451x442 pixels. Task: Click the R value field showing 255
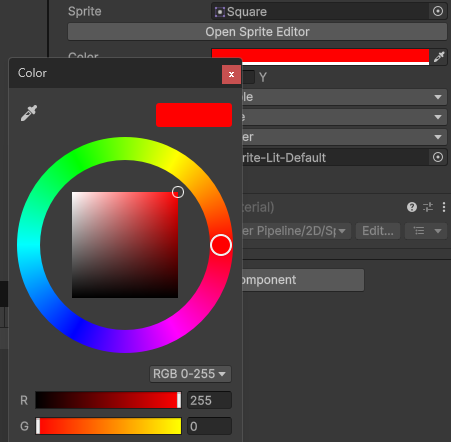209,400
